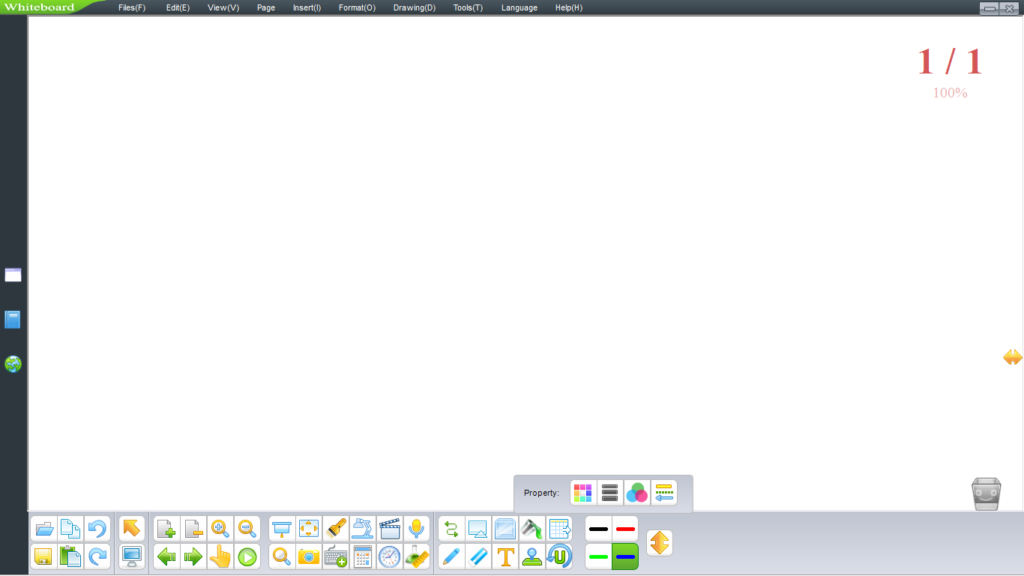Viewport: 1024px width, 576px height.
Task: Activate the flashlight spotlight tool
Action: (336, 528)
